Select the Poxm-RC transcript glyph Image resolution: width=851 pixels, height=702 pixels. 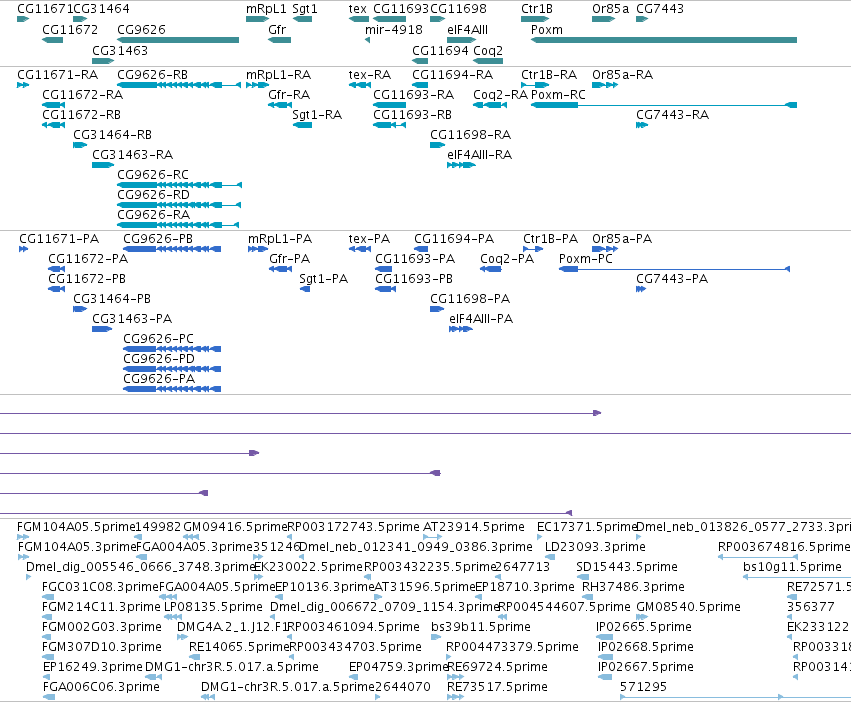(x=664, y=105)
